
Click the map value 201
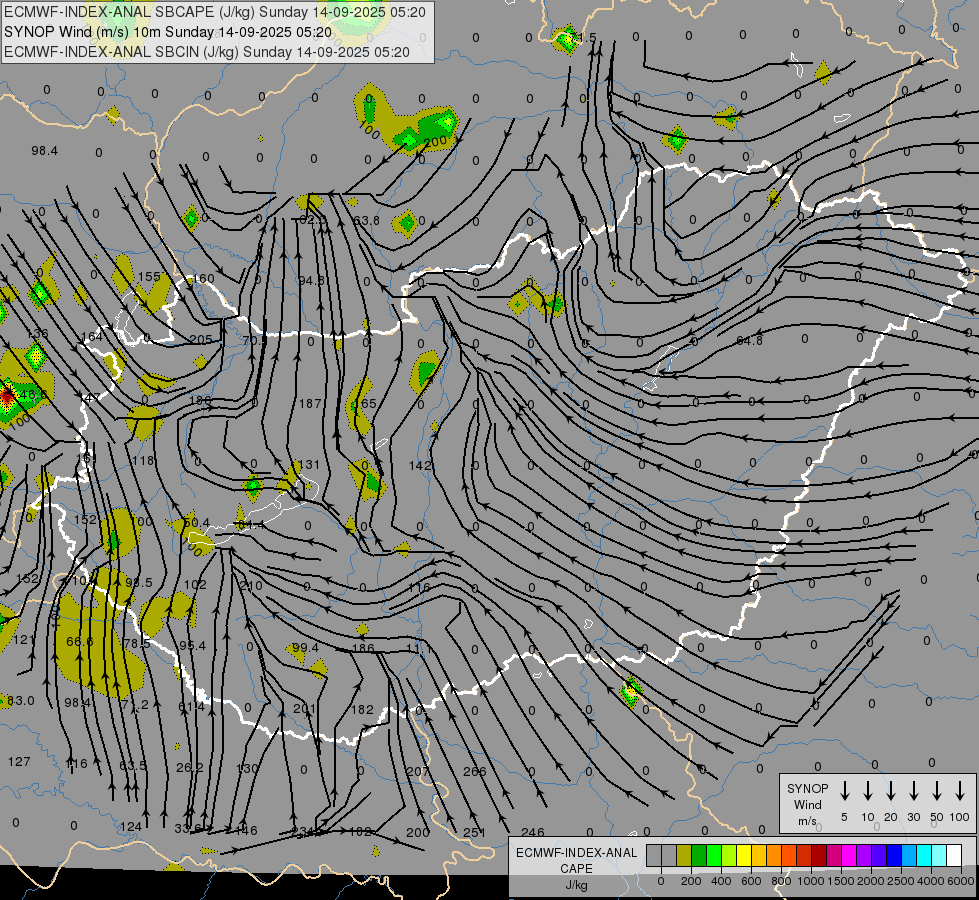click(304, 709)
